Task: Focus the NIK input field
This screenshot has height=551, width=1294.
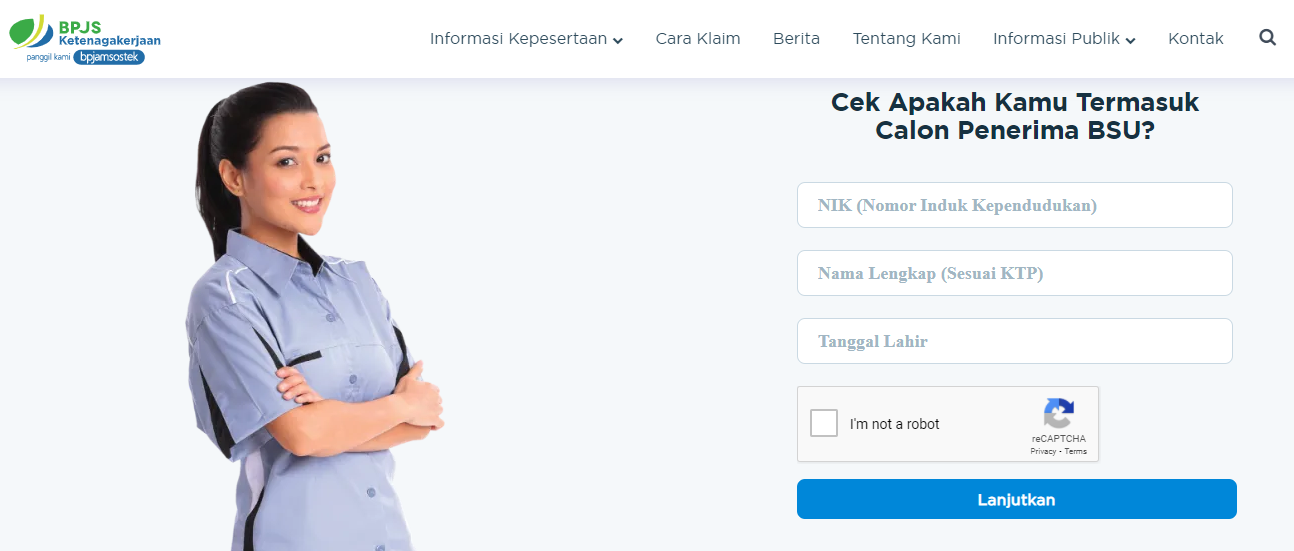Action: [1014, 205]
